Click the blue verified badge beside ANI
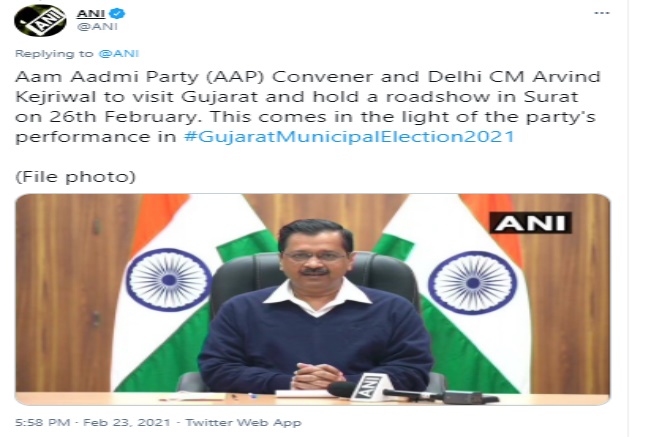This screenshot has height=437, width=650. click(x=117, y=13)
